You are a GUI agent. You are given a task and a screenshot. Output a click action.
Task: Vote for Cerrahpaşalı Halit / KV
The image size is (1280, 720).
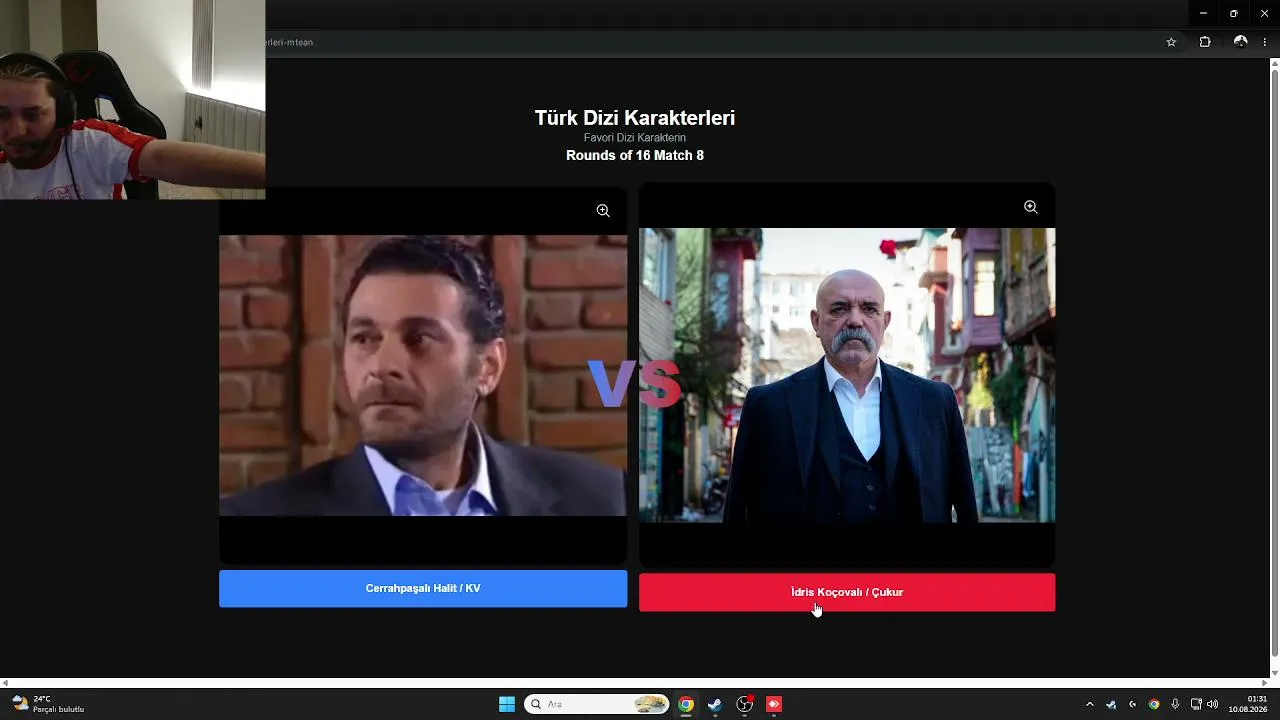point(423,589)
